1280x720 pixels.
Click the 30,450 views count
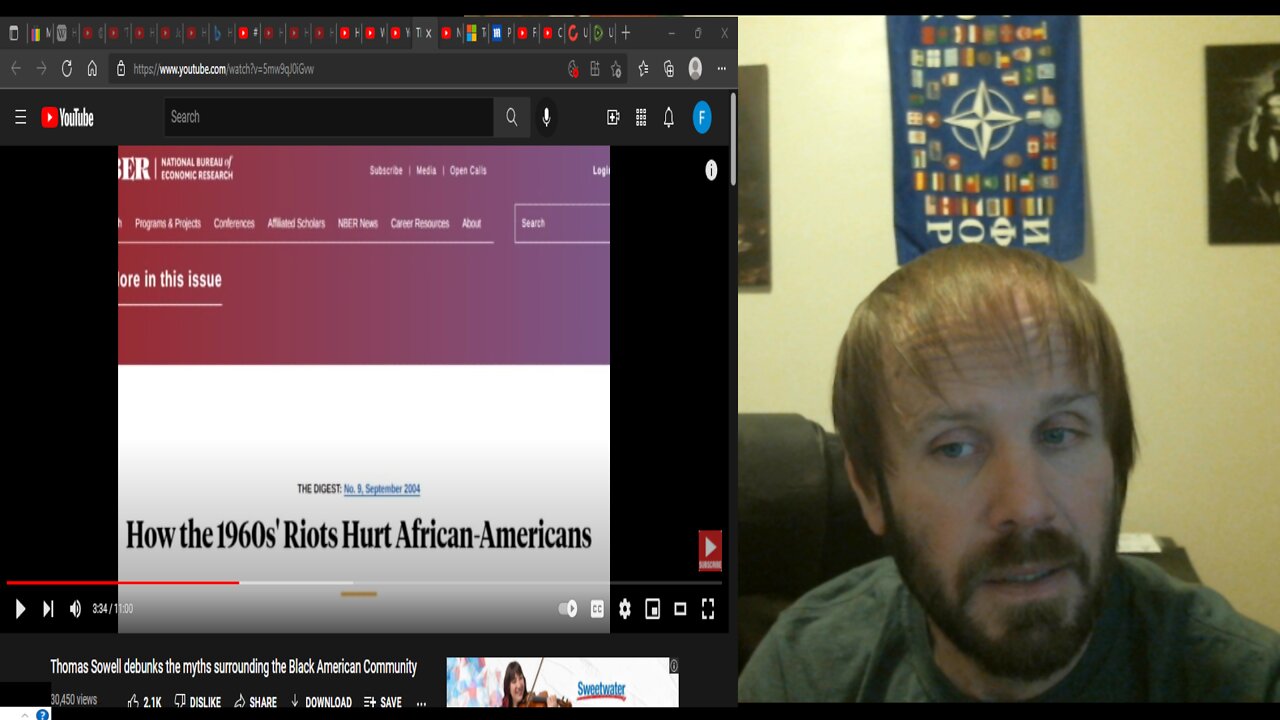point(74,700)
